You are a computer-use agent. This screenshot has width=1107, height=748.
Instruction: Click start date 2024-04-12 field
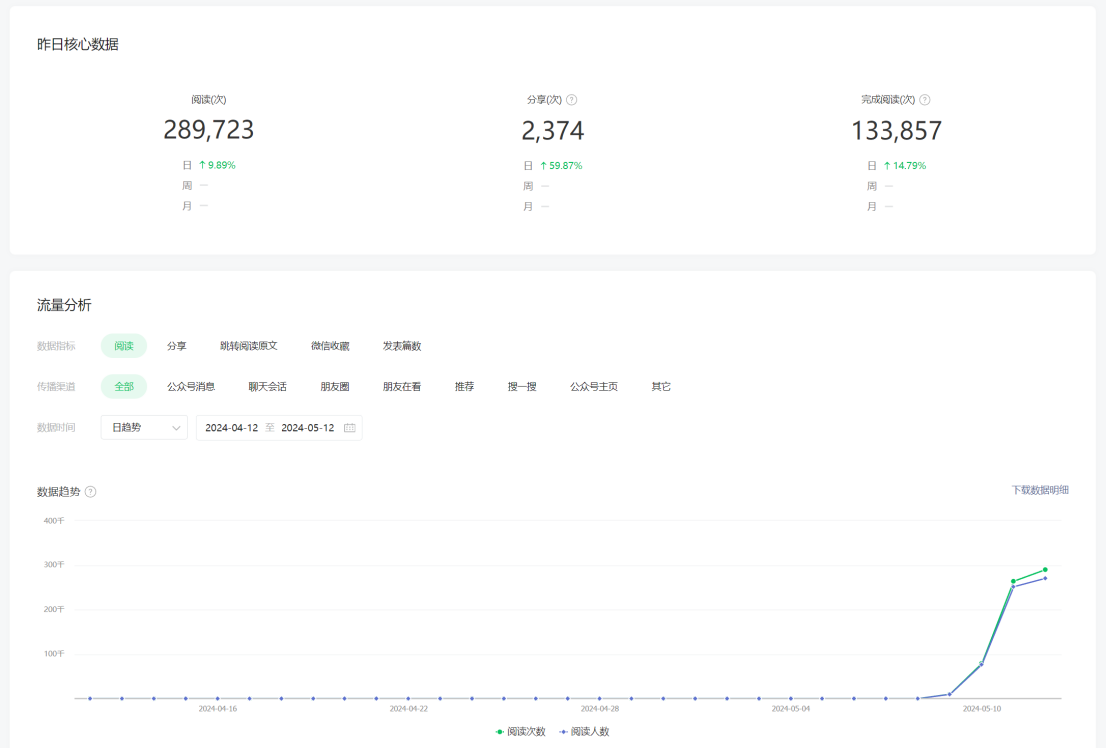pyautogui.click(x=232, y=428)
